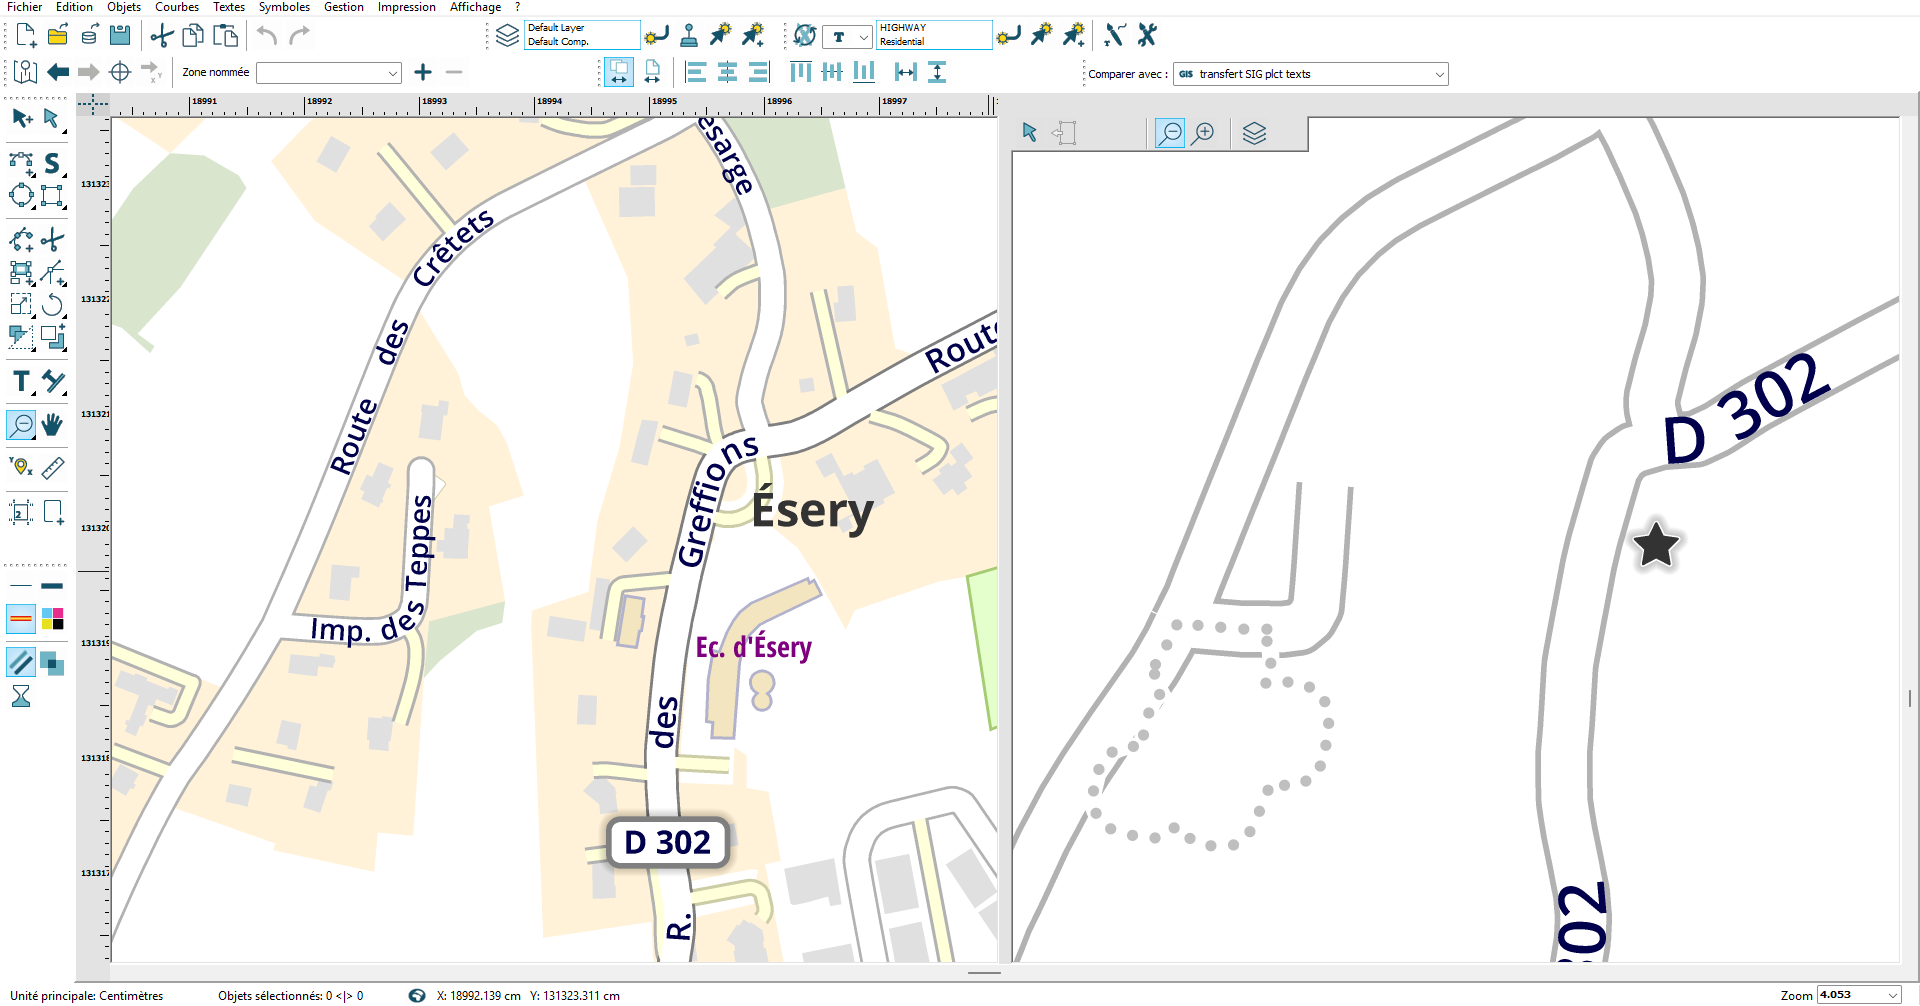Expand the Zone nommée dropdown

[x=392, y=73]
